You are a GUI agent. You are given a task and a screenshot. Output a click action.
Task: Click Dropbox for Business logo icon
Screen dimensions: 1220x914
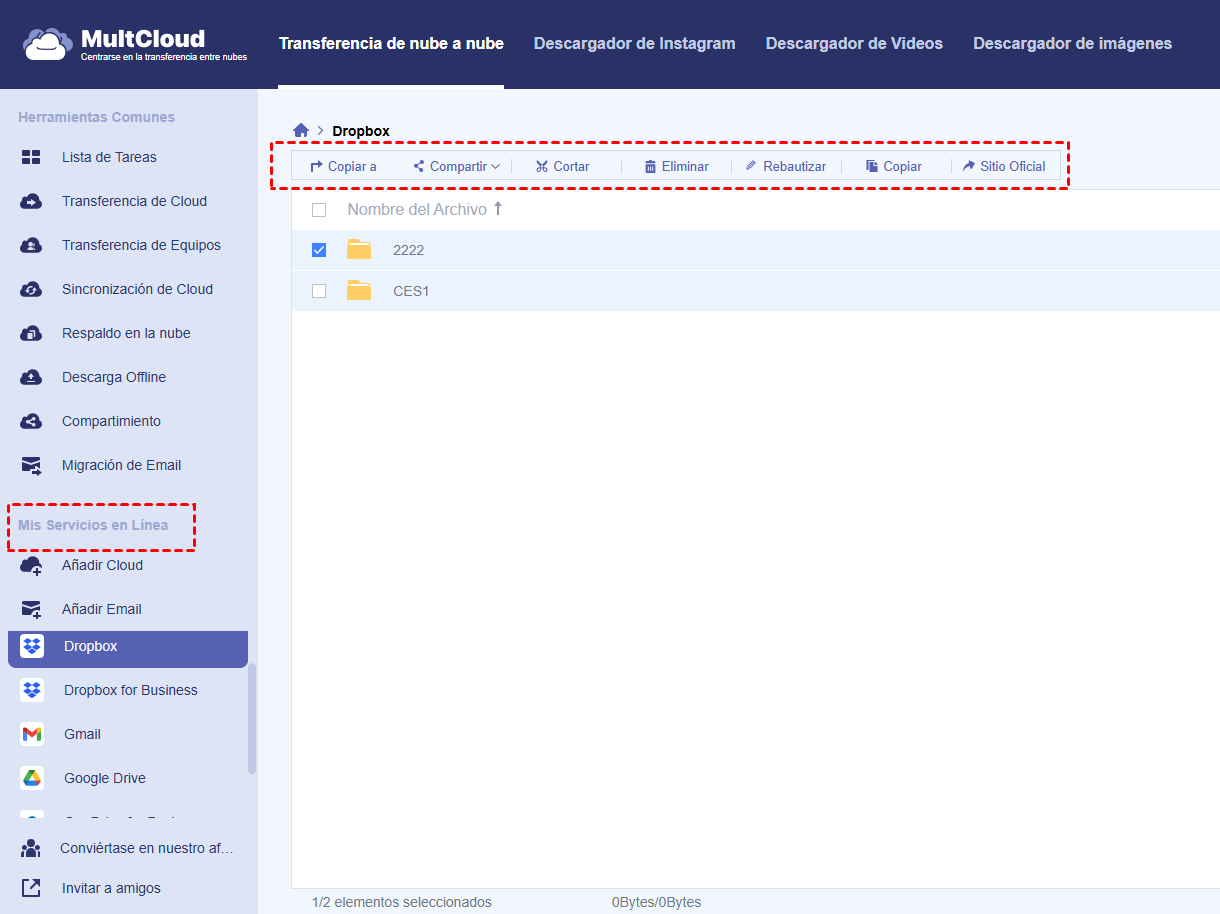tap(32, 690)
